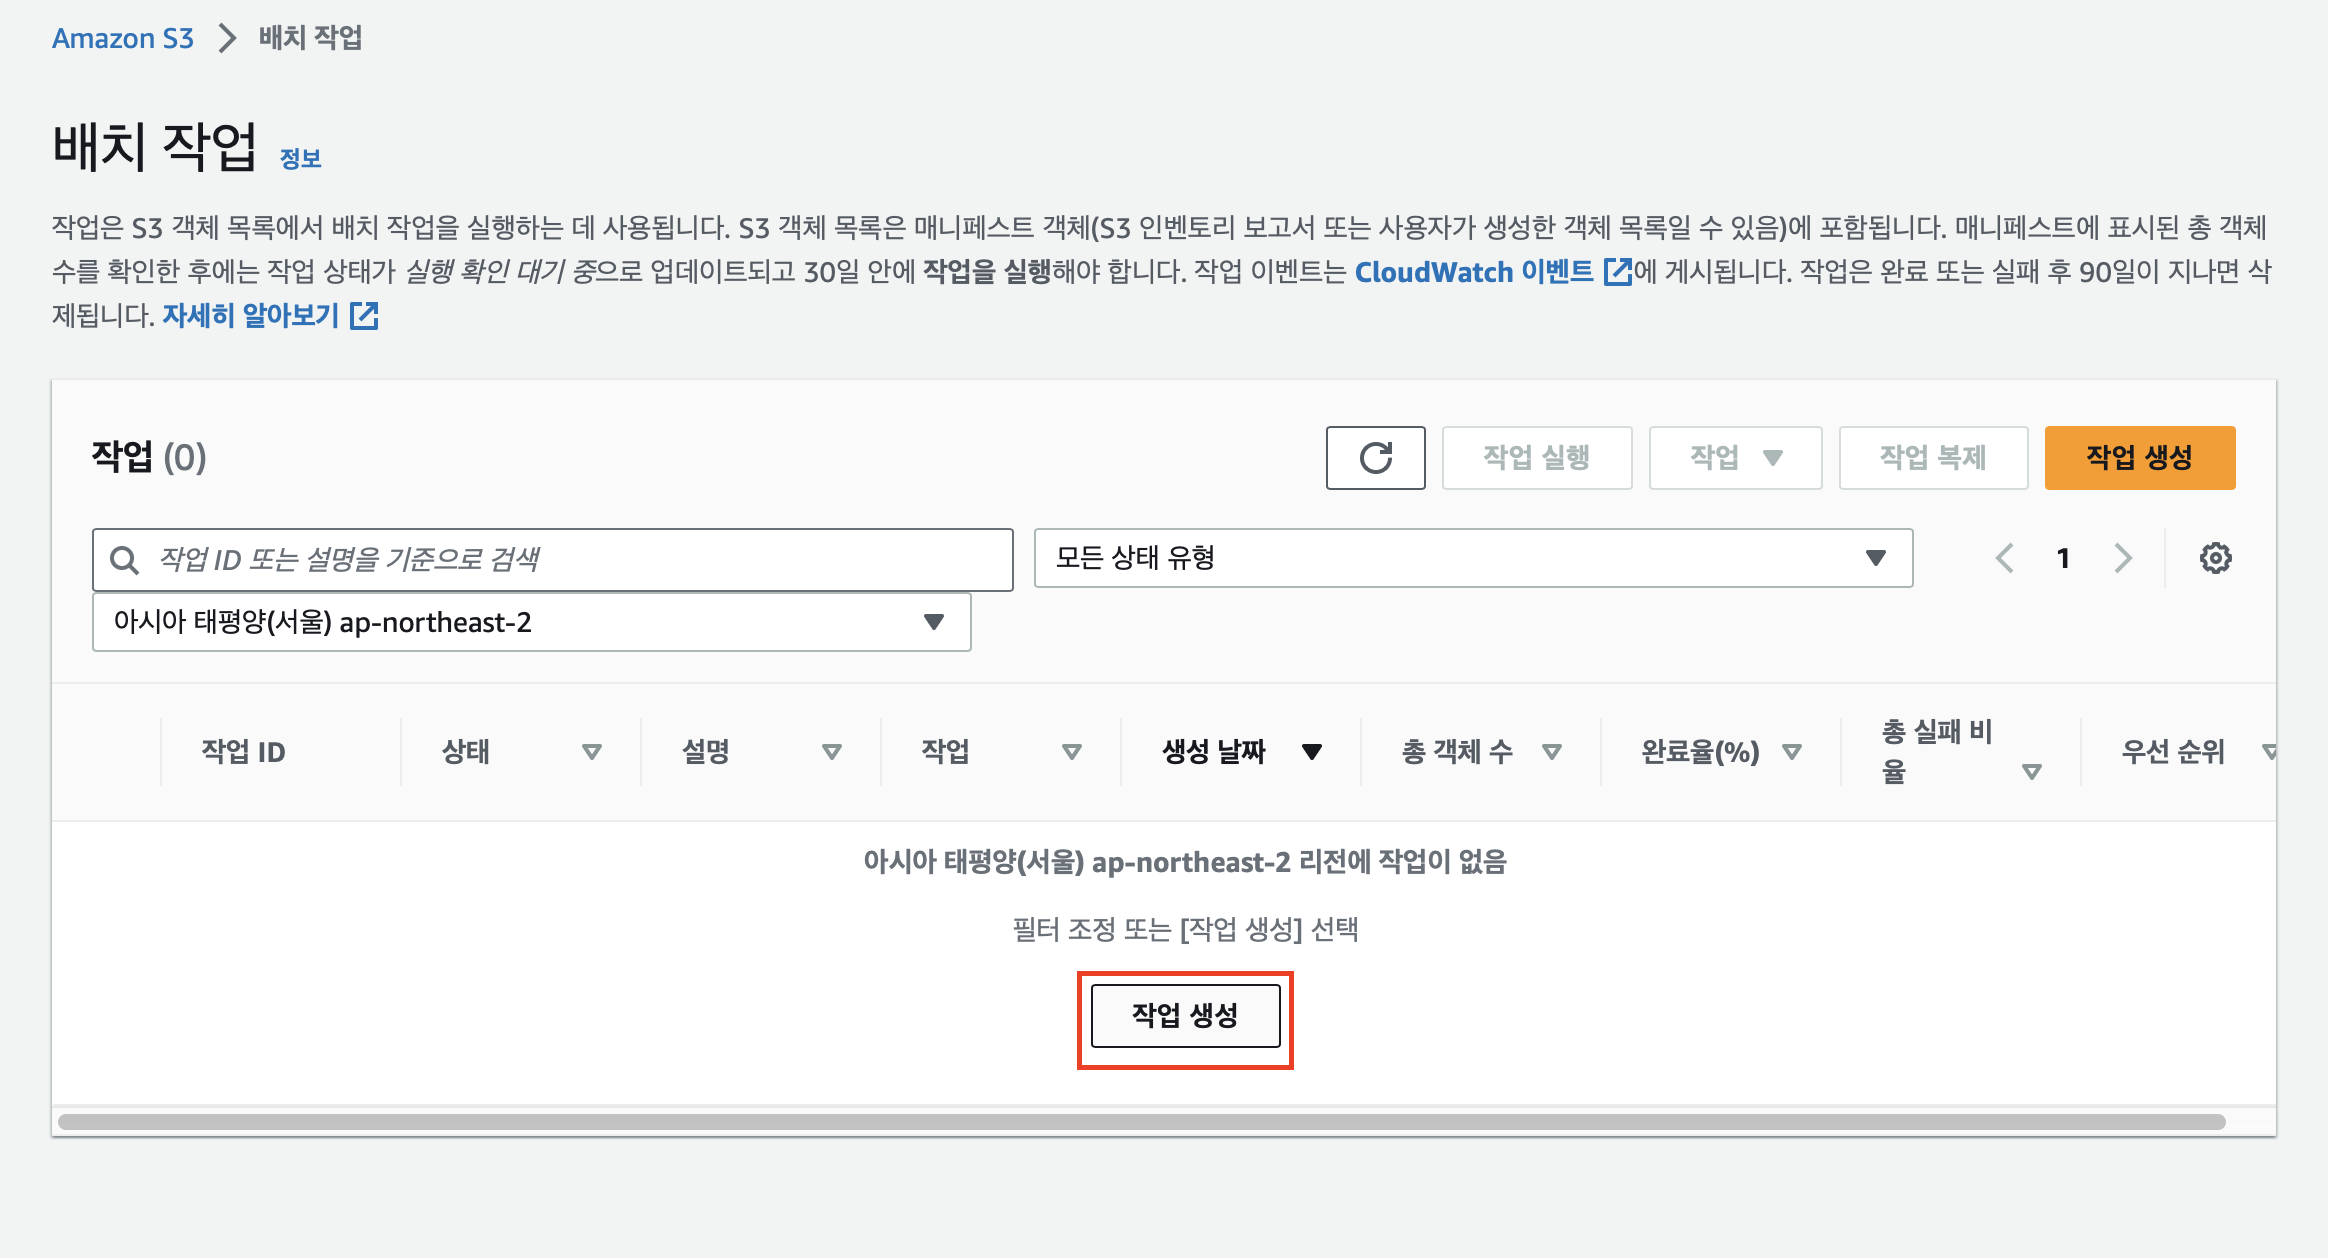Sort by 생성 날짜 column arrow
Screen dimensions: 2328x1258
(x=1312, y=752)
